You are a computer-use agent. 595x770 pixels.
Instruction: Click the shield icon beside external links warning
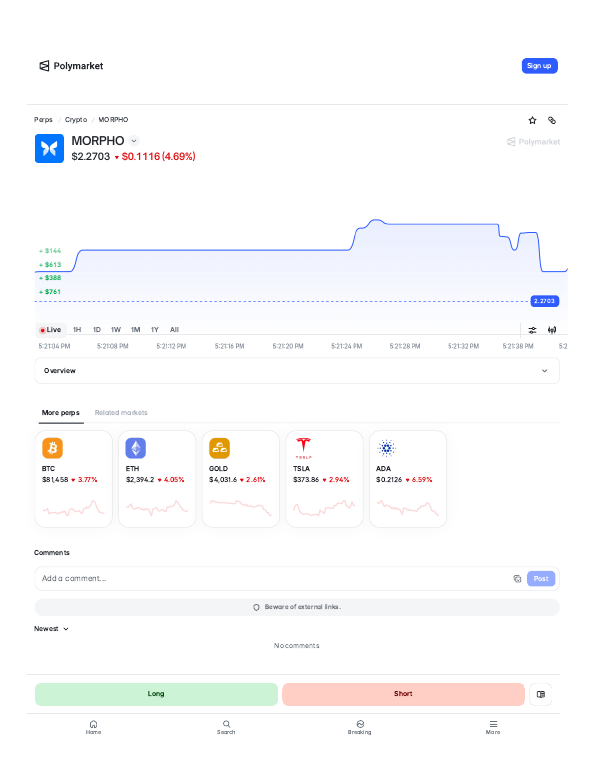[256, 607]
